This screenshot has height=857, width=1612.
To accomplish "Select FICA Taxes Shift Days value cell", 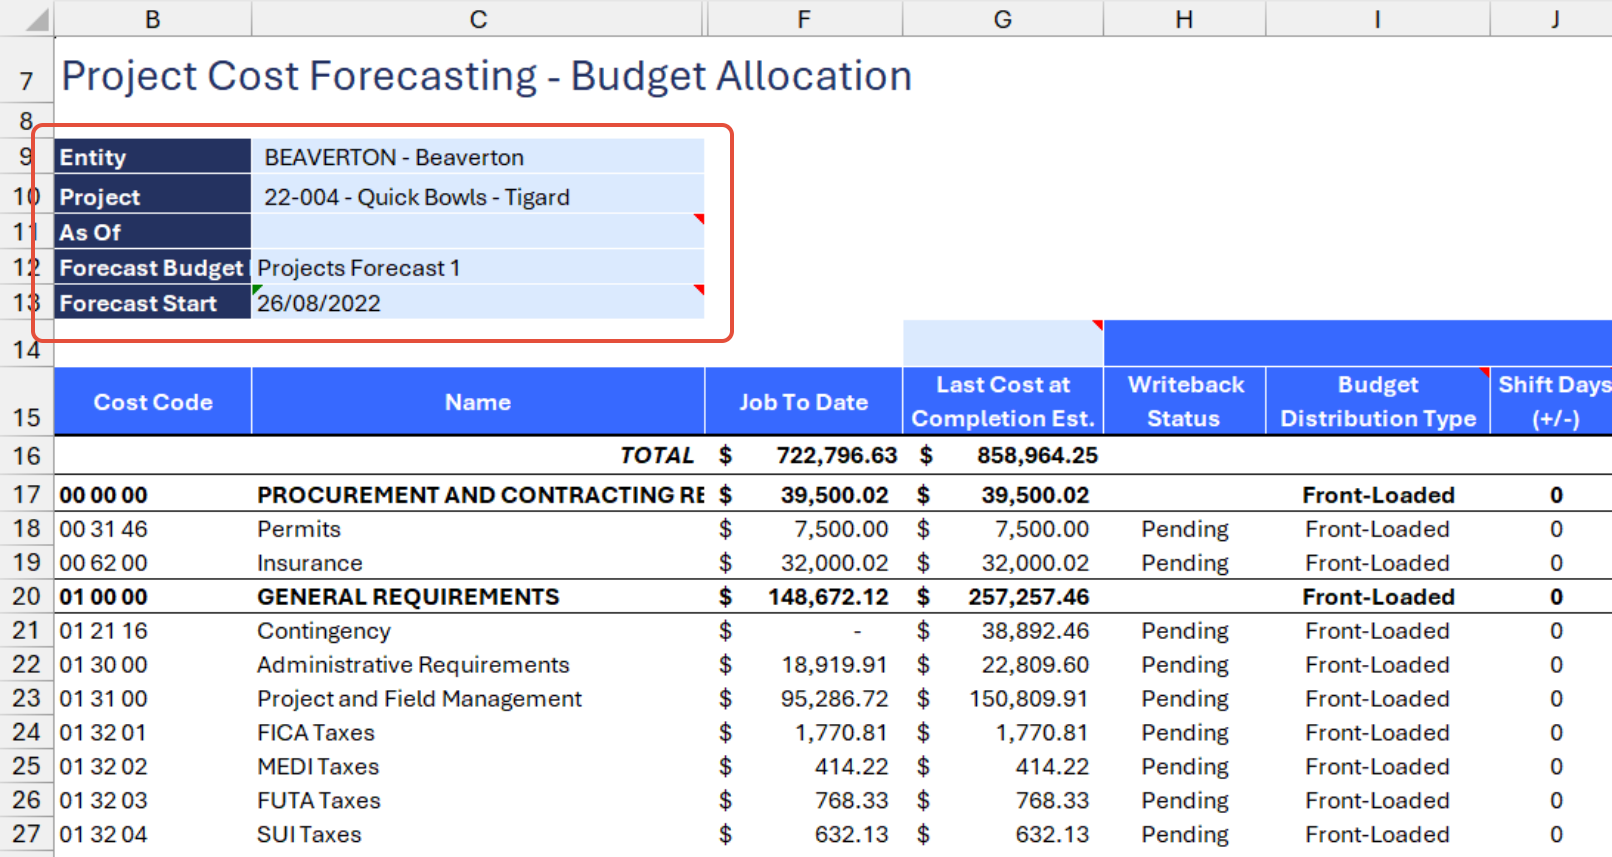I will click(x=1555, y=733).
